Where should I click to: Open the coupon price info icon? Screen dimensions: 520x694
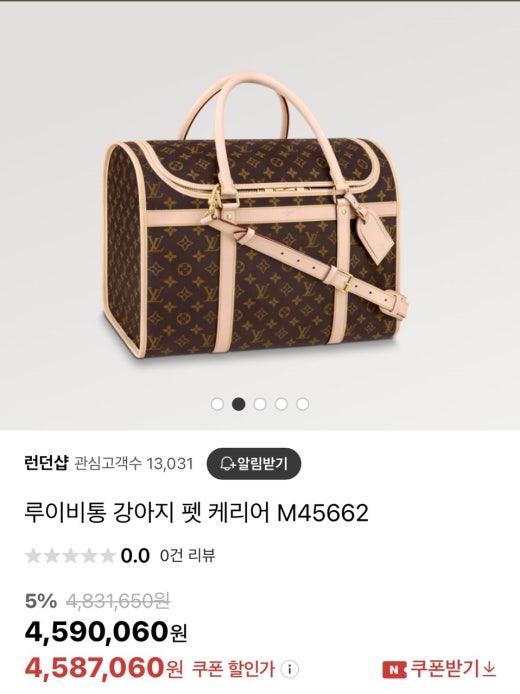[x=290, y=669]
